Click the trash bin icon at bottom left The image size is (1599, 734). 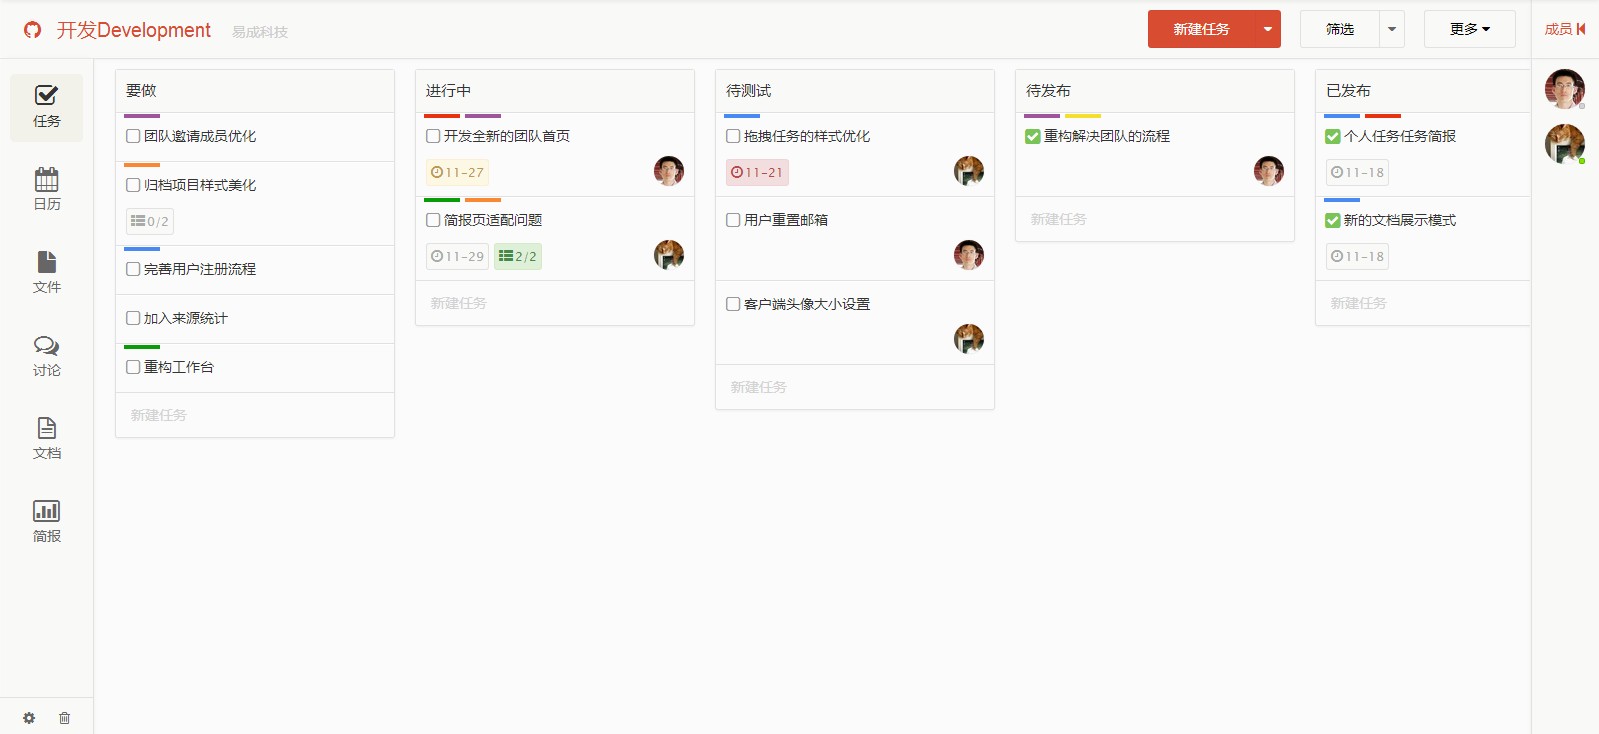pos(64,718)
